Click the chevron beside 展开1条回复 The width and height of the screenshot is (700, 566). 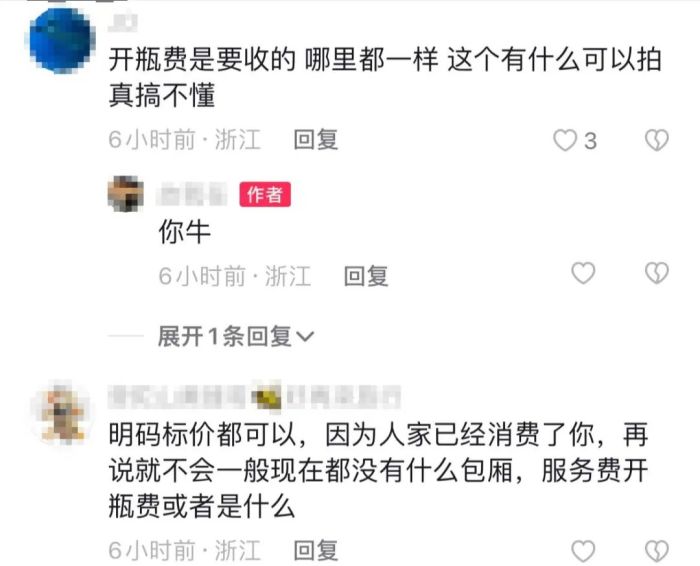point(305,337)
